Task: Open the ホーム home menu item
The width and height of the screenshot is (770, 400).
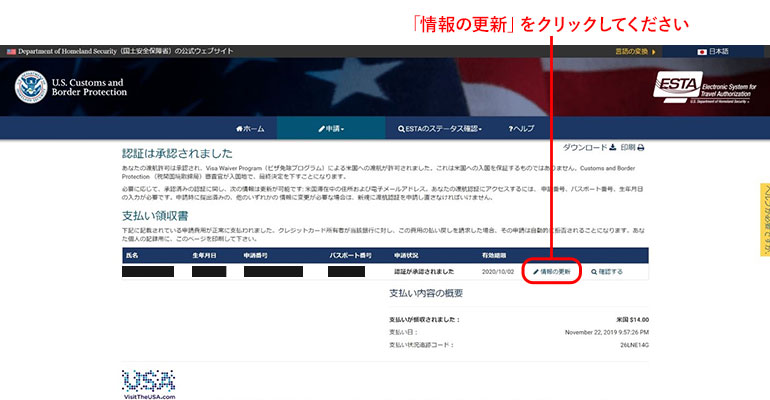Action: click(250, 129)
